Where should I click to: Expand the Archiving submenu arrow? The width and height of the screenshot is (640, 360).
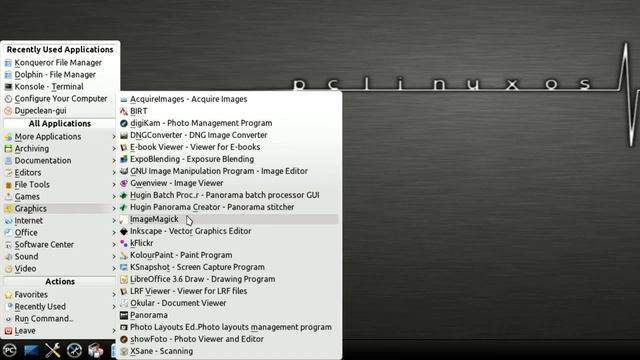click(x=114, y=149)
